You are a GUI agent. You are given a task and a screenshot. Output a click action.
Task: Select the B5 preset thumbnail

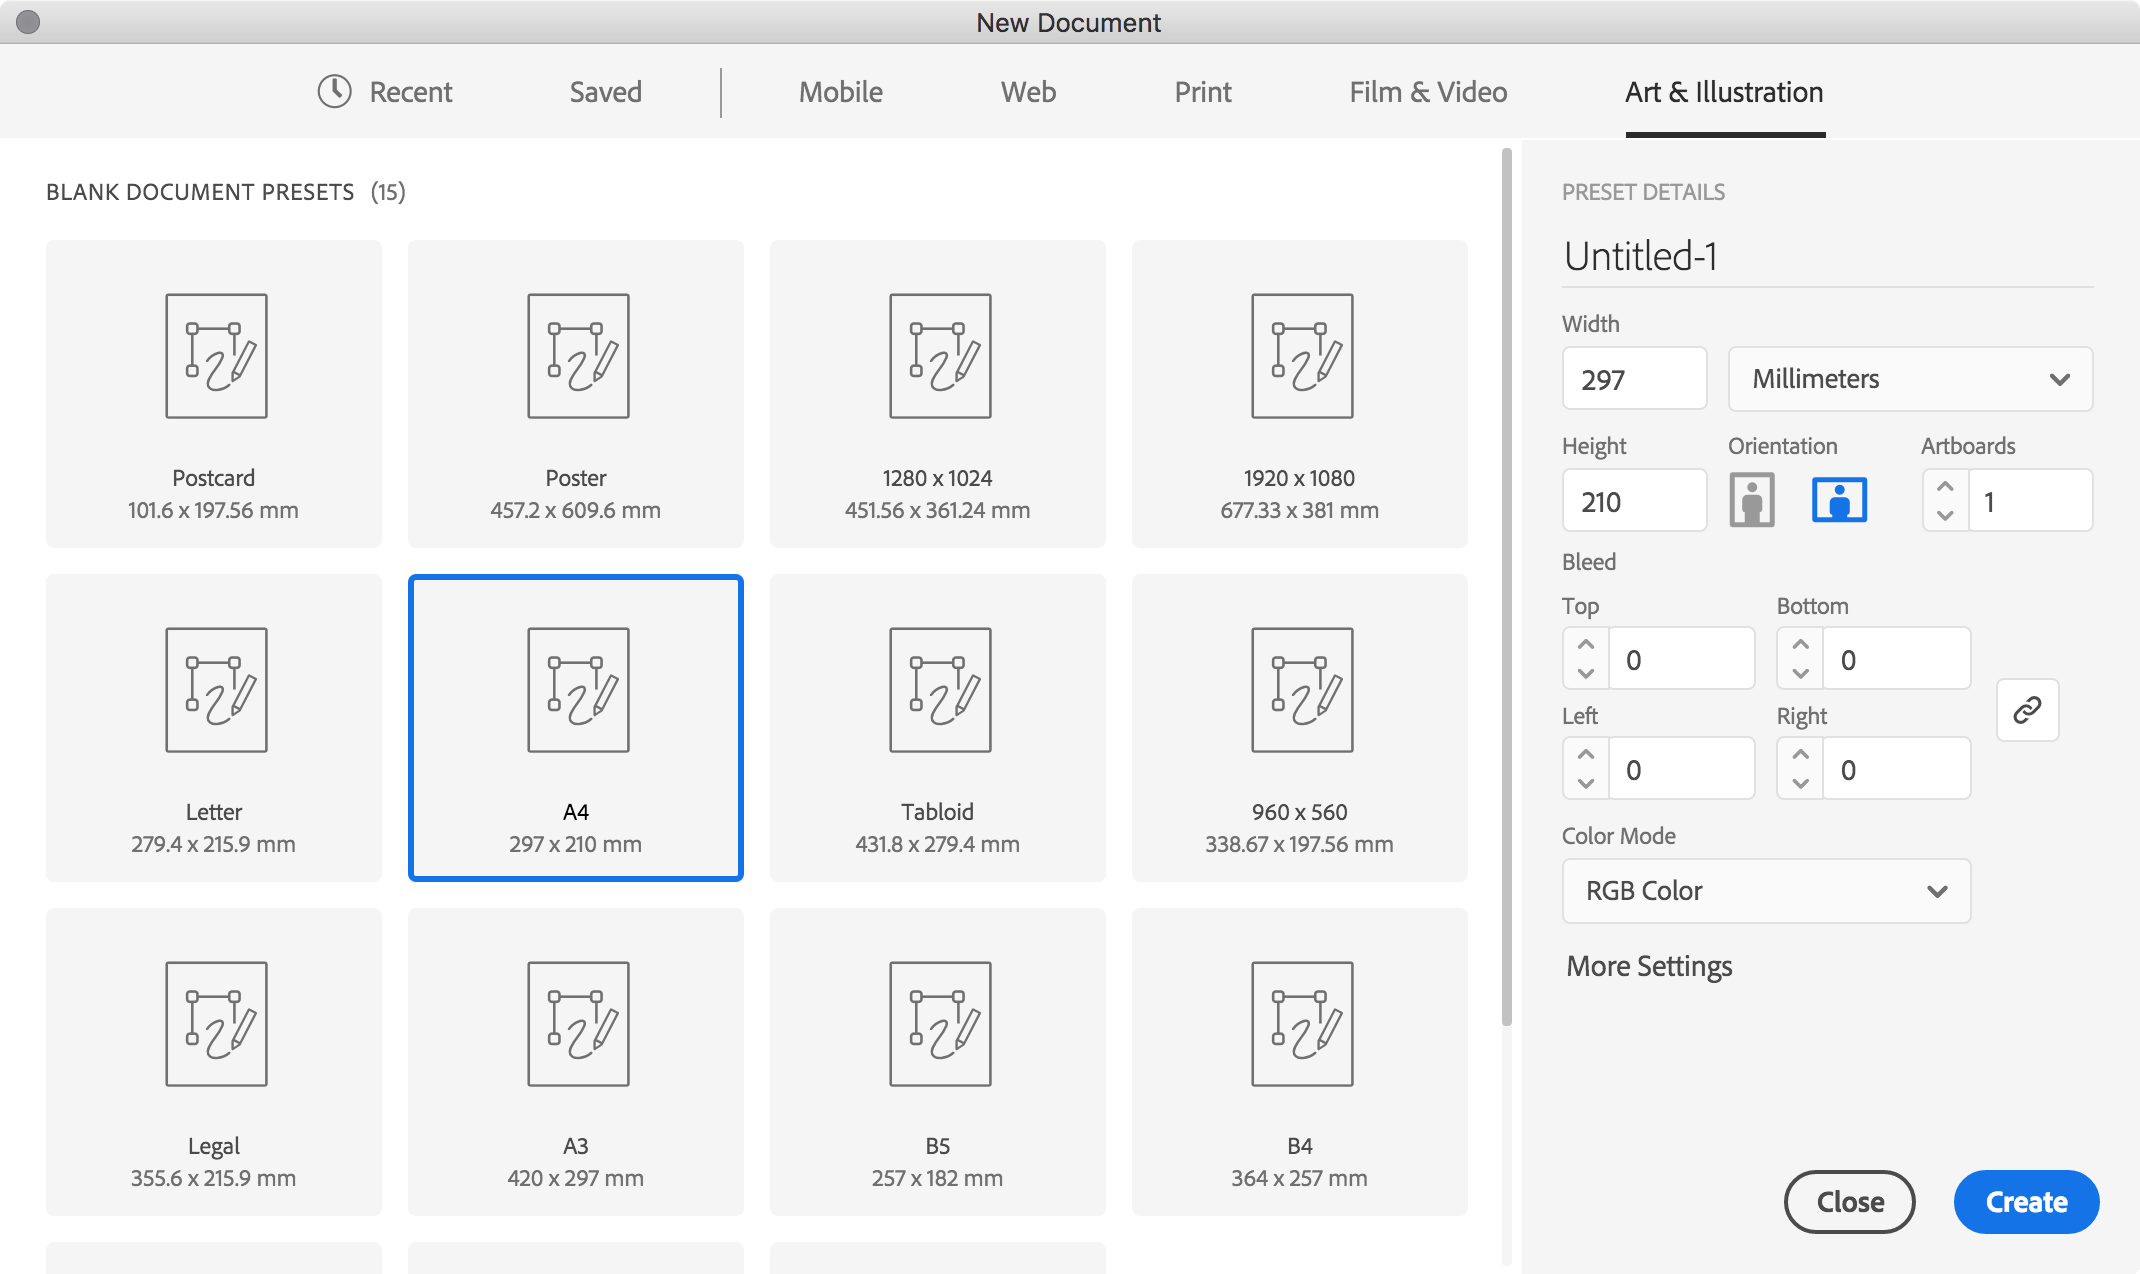coord(937,1062)
